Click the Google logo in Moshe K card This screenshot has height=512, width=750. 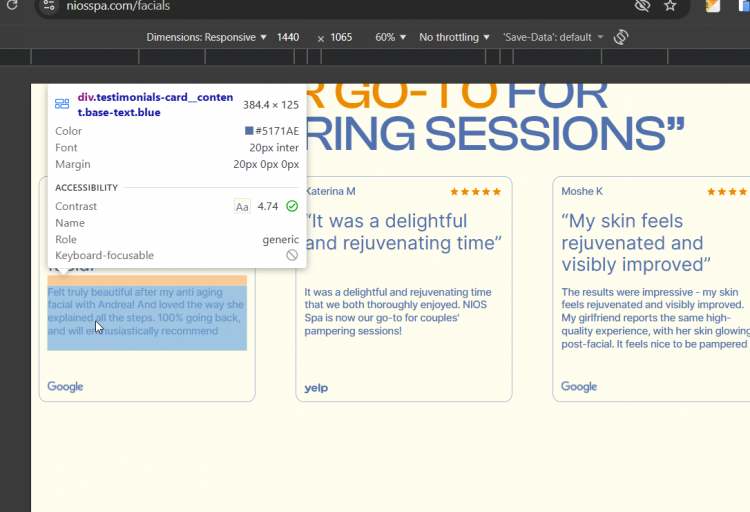pos(579,386)
